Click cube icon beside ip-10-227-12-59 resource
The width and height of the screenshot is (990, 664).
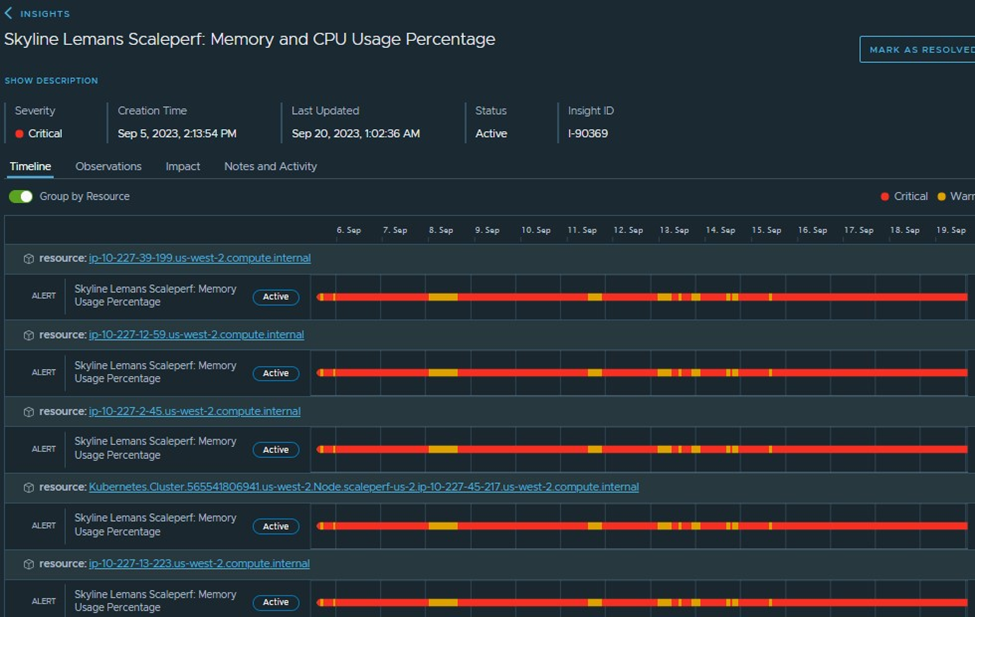click(29, 335)
